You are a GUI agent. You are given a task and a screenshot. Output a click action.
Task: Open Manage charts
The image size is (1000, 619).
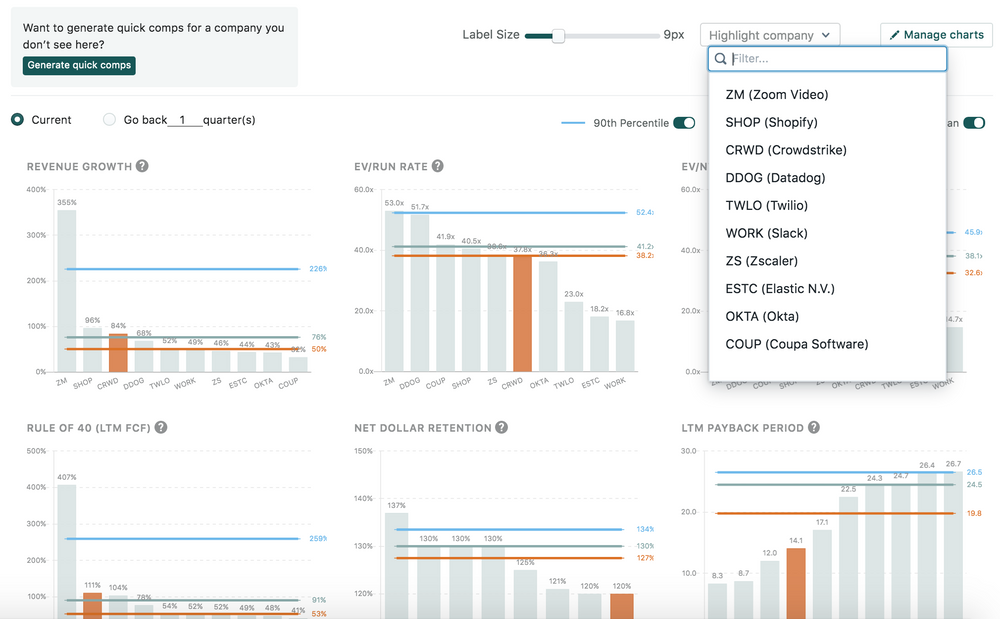[x=936, y=34]
